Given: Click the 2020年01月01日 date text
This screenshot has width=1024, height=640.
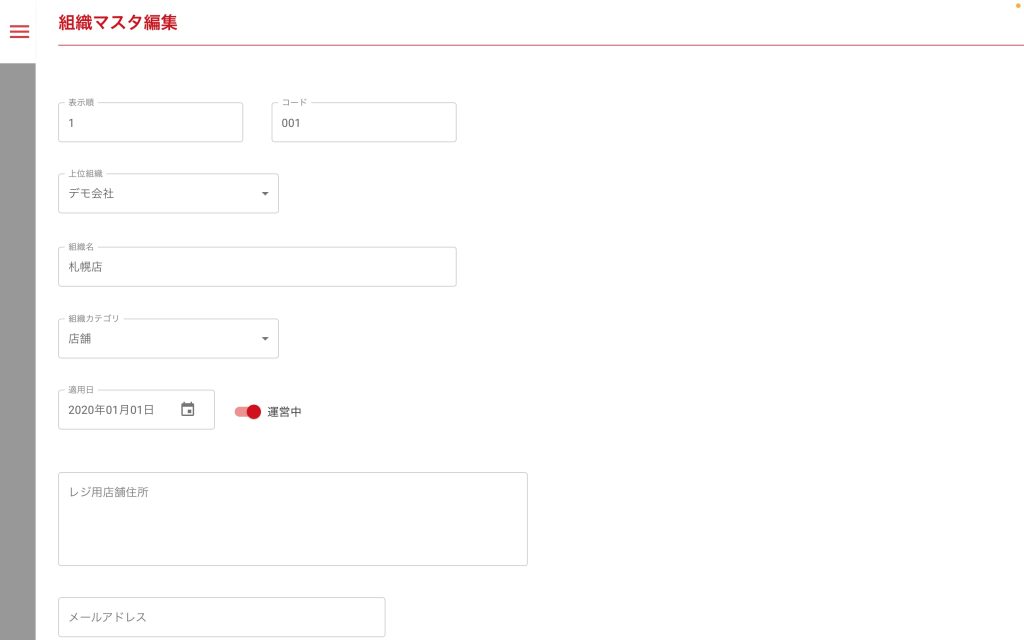Looking at the screenshot, I should (111, 410).
